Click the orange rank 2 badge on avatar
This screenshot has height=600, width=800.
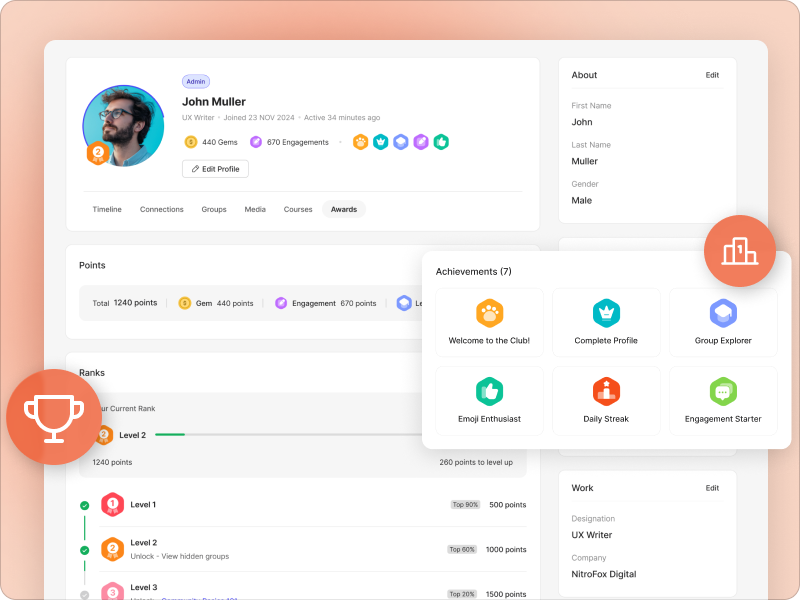(98, 153)
